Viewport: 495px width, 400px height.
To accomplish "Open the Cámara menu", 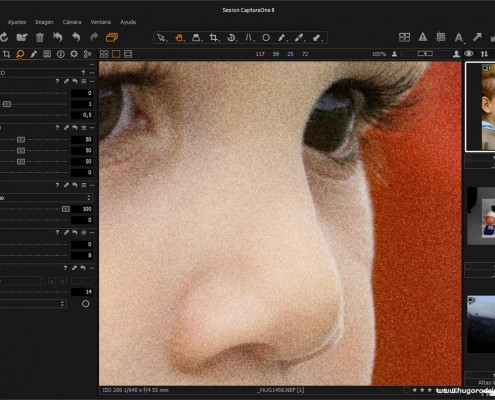I will pos(72,22).
